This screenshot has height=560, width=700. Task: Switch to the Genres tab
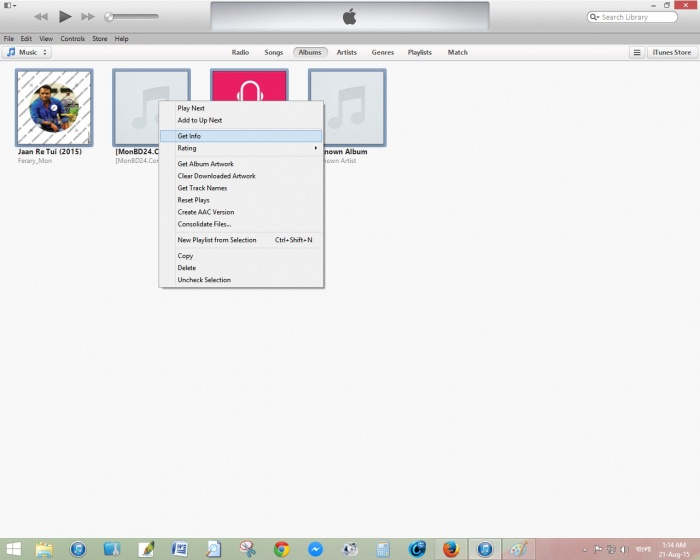pyautogui.click(x=383, y=52)
